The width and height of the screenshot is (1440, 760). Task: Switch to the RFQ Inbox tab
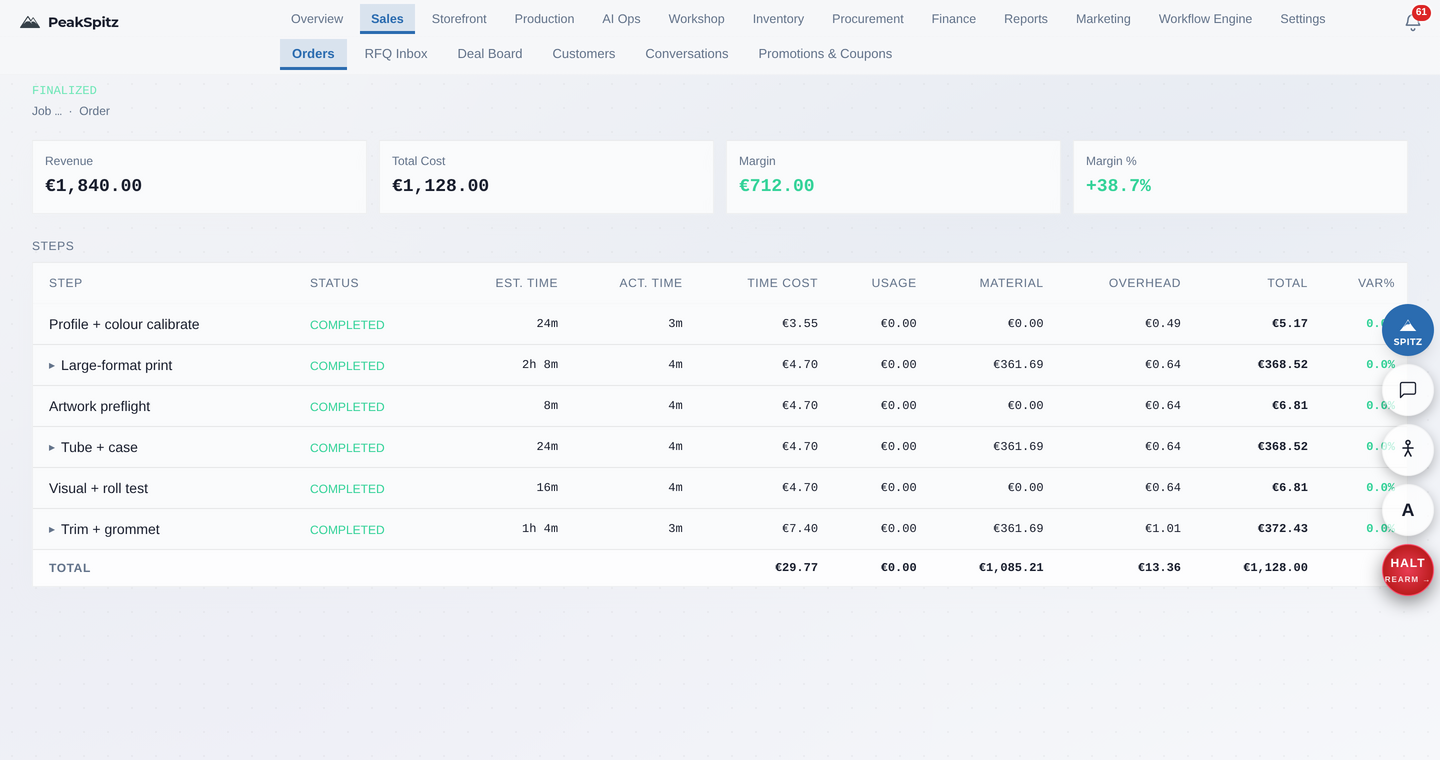click(x=396, y=54)
